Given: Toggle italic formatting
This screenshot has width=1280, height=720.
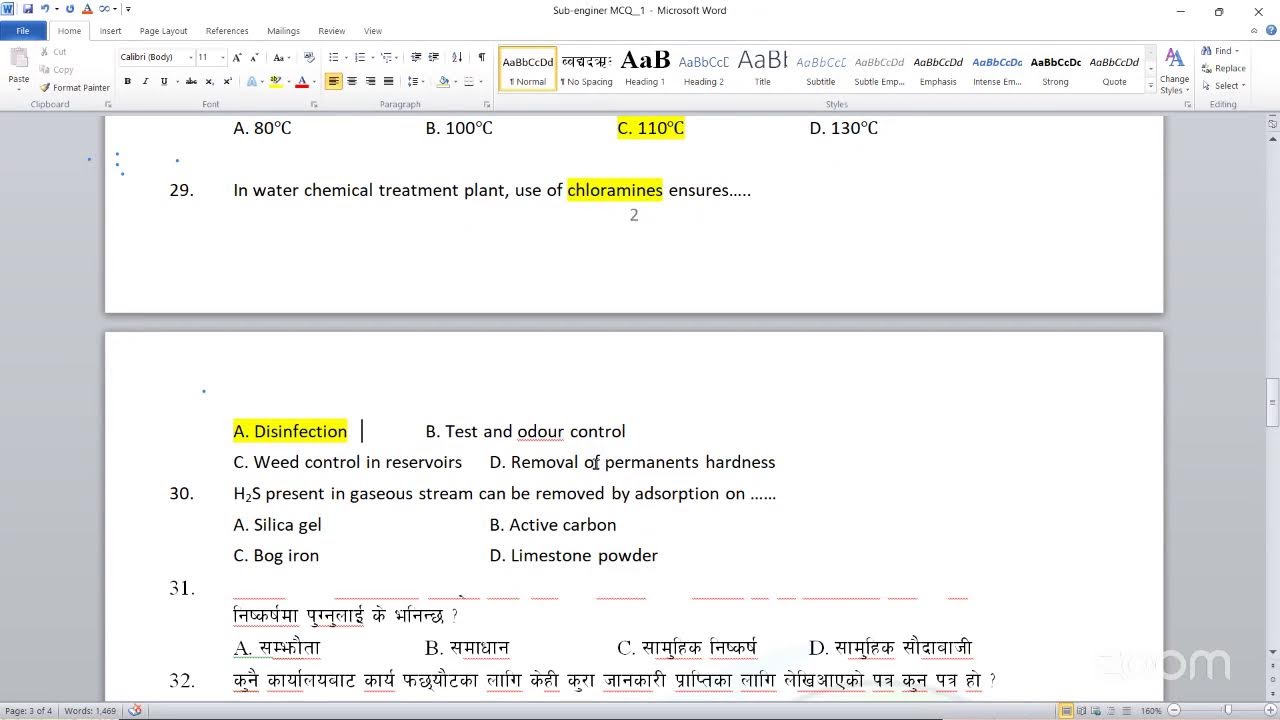Looking at the screenshot, I should pos(145,81).
